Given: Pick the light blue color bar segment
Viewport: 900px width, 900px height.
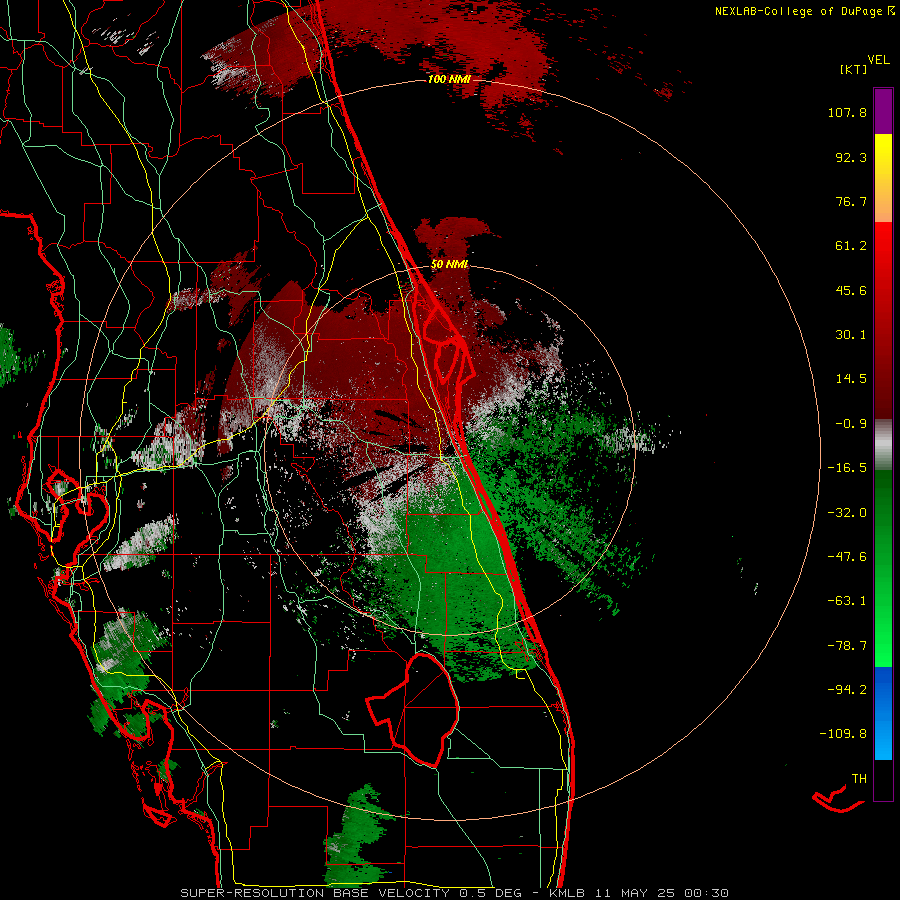Looking at the screenshot, I should pos(883,738).
